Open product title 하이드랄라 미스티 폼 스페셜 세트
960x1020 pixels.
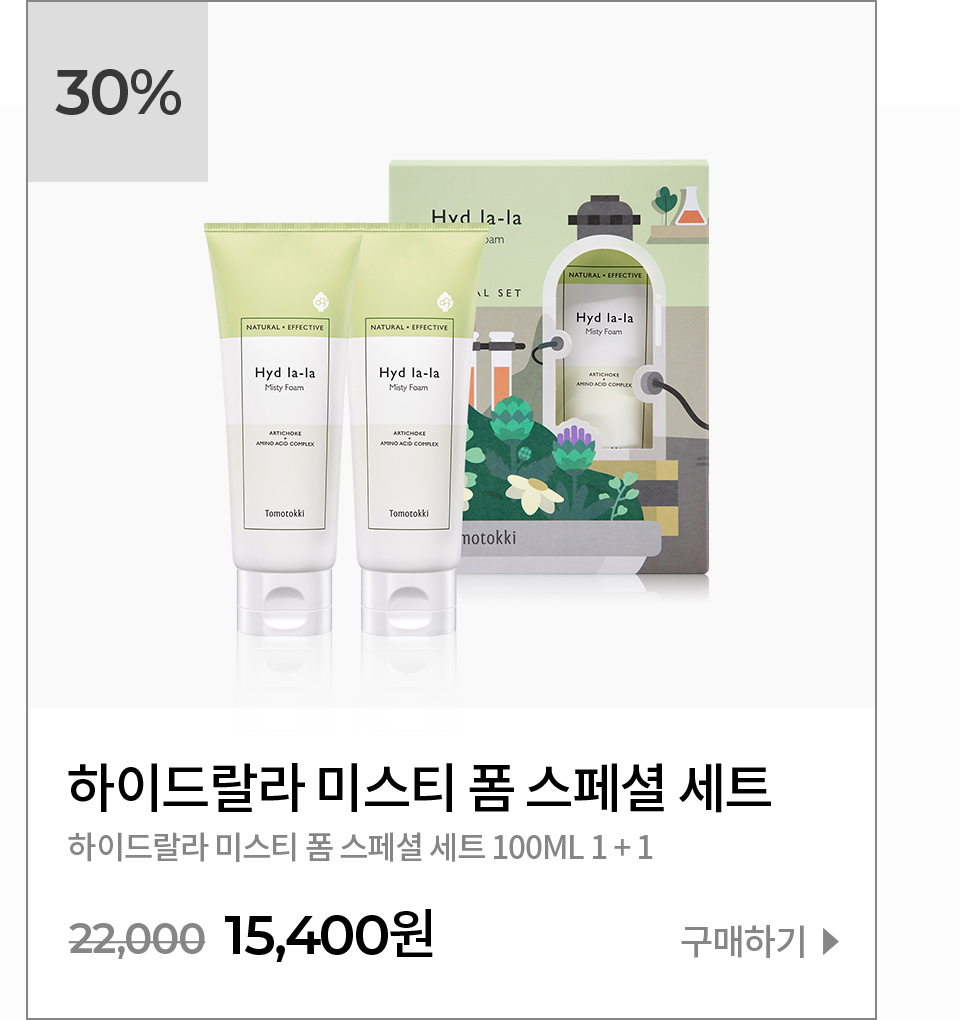coord(420,788)
